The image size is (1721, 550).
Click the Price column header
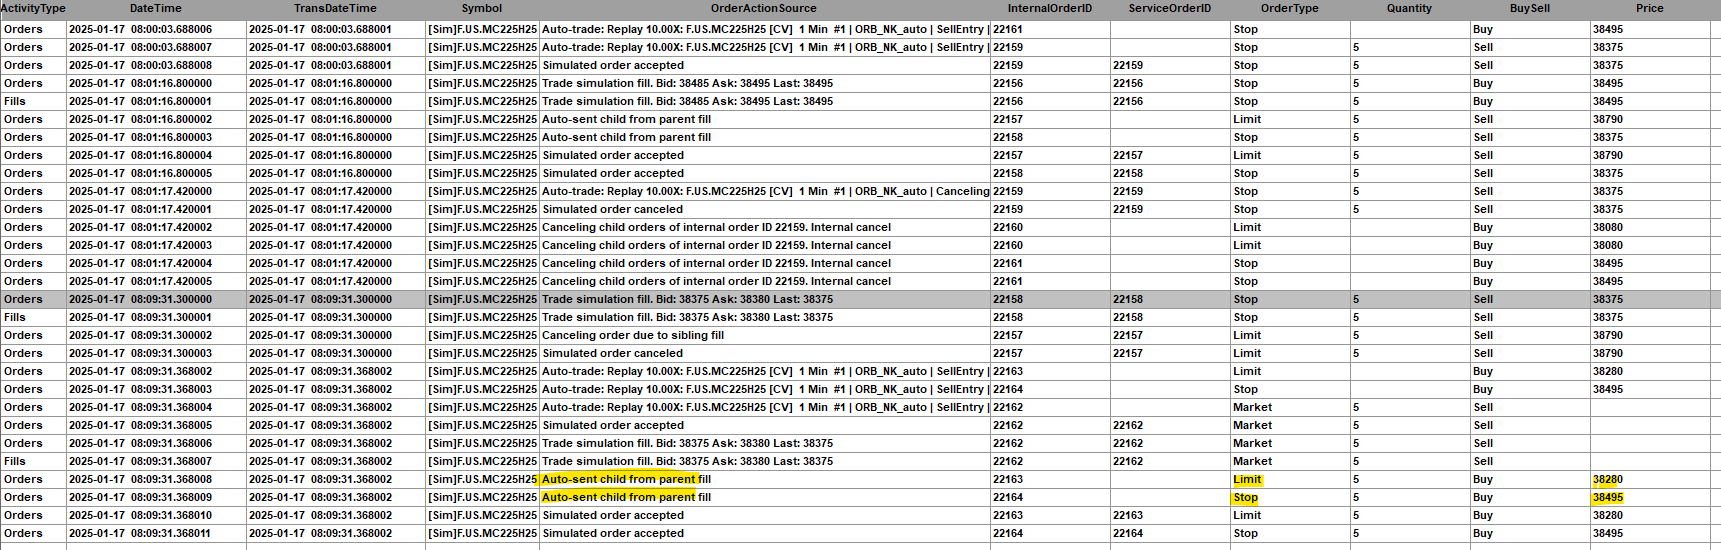click(1650, 8)
